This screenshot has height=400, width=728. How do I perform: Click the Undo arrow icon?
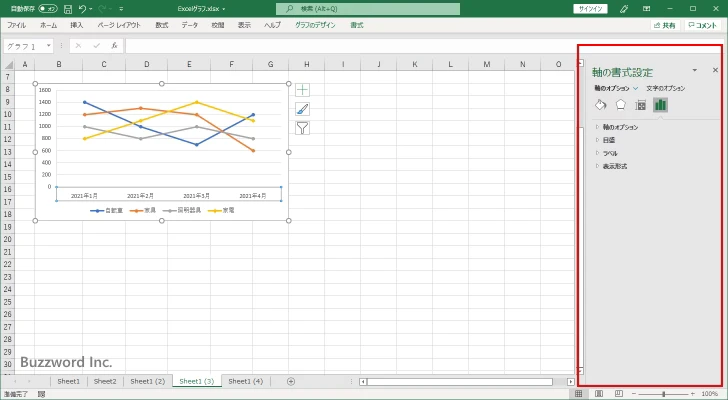point(82,9)
